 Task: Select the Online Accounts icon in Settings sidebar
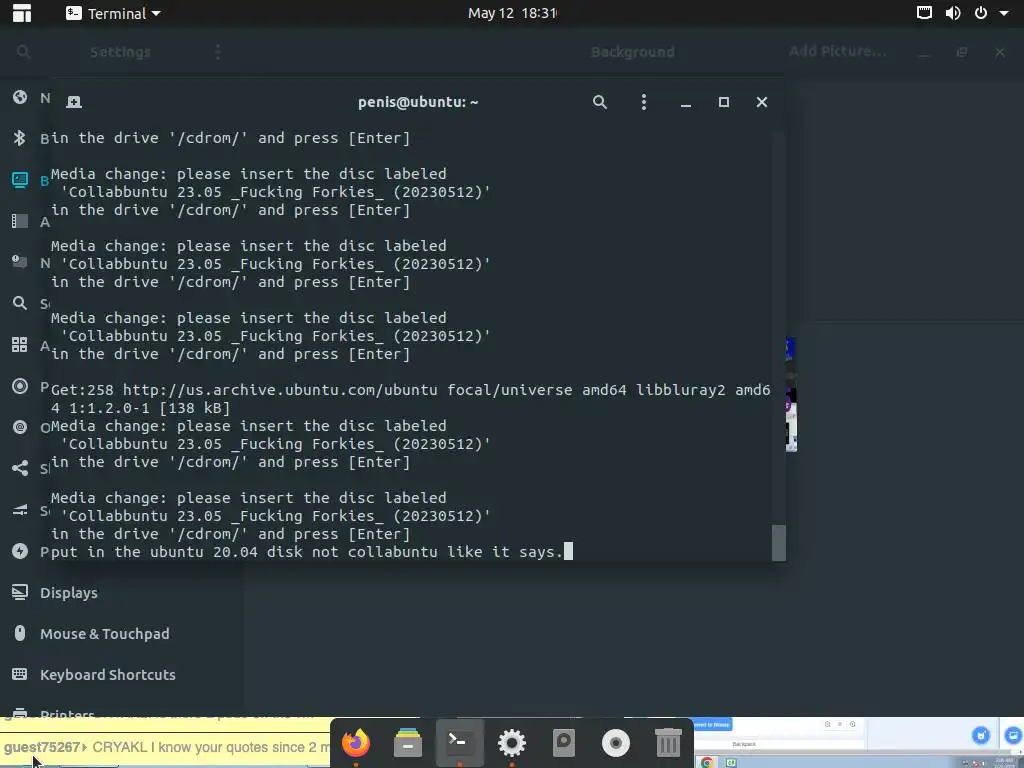(x=20, y=427)
